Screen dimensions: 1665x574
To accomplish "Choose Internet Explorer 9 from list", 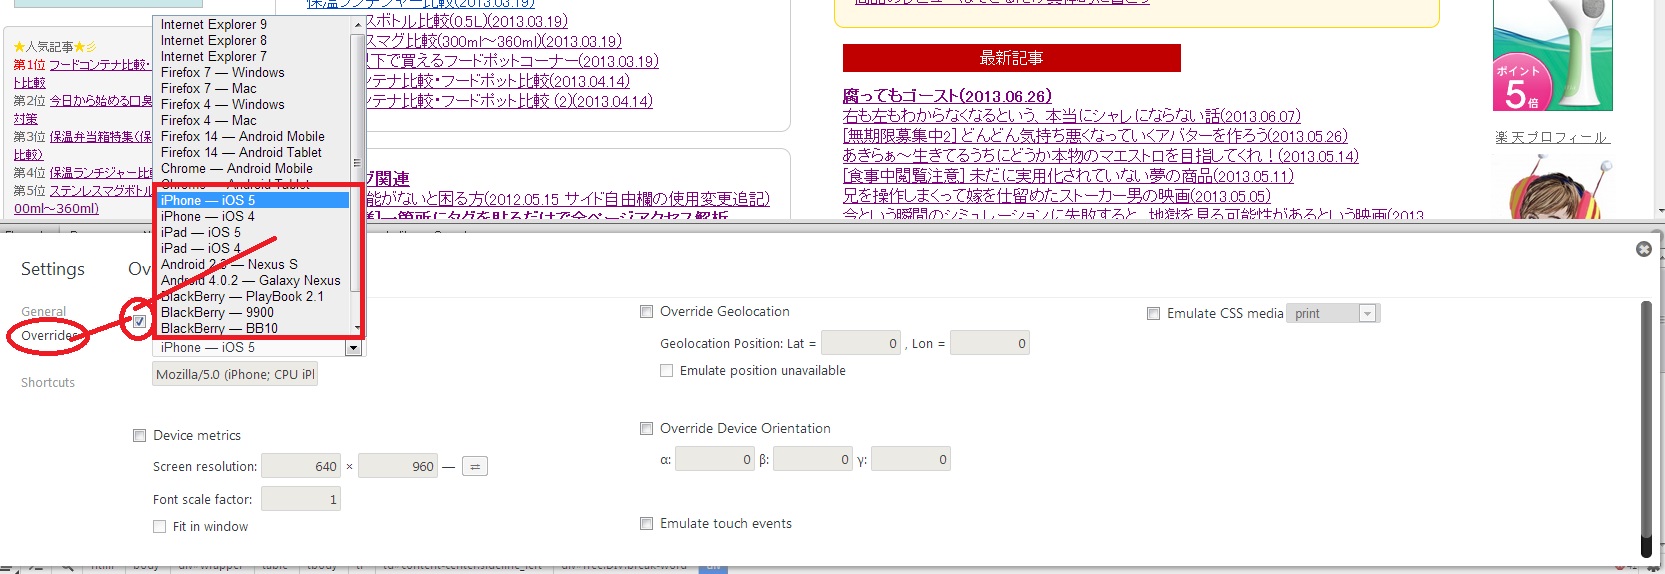I will tap(214, 24).
